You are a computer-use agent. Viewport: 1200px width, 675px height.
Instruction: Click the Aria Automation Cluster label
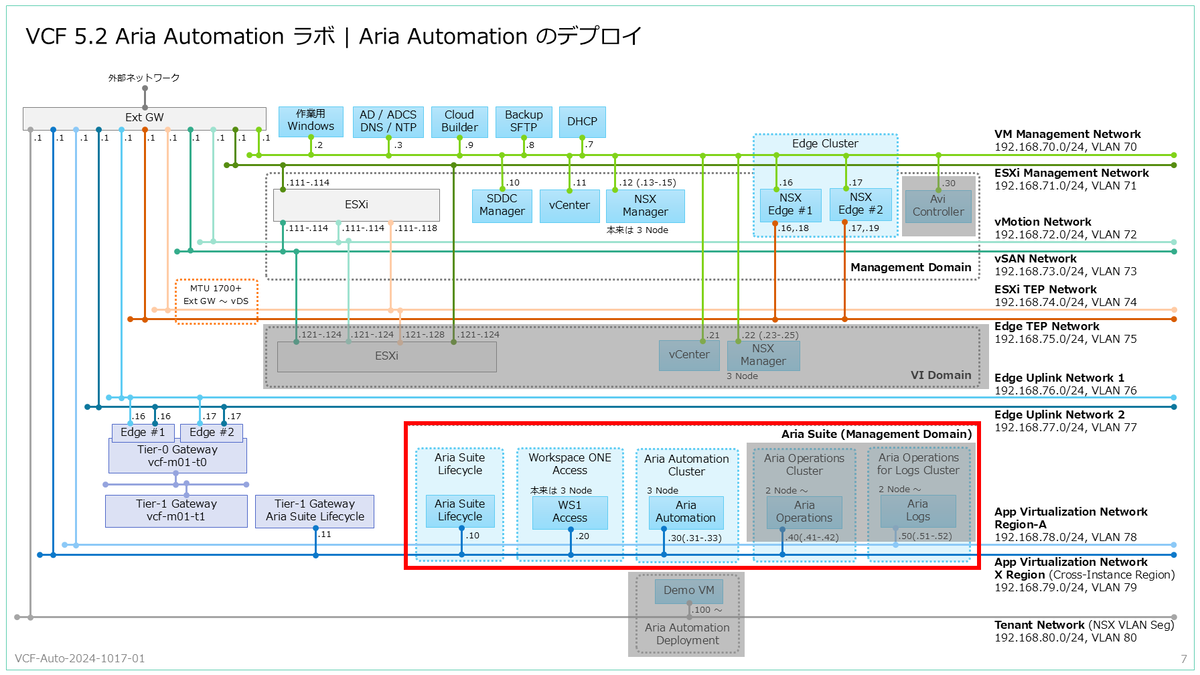pos(686,466)
